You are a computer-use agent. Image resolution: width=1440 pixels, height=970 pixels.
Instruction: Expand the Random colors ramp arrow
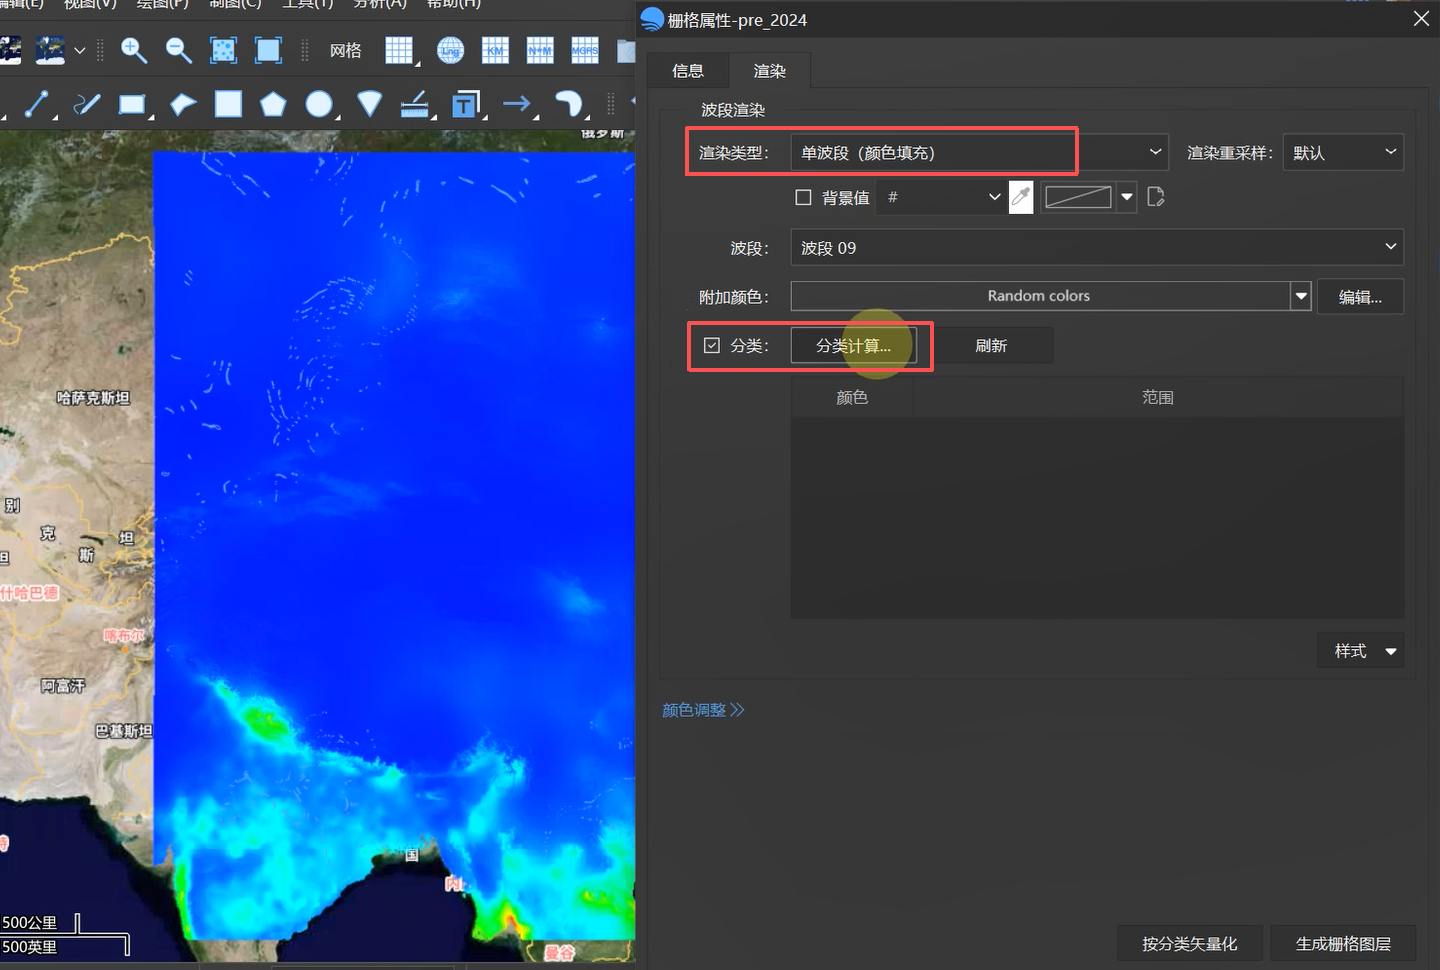pyautogui.click(x=1301, y=296)
